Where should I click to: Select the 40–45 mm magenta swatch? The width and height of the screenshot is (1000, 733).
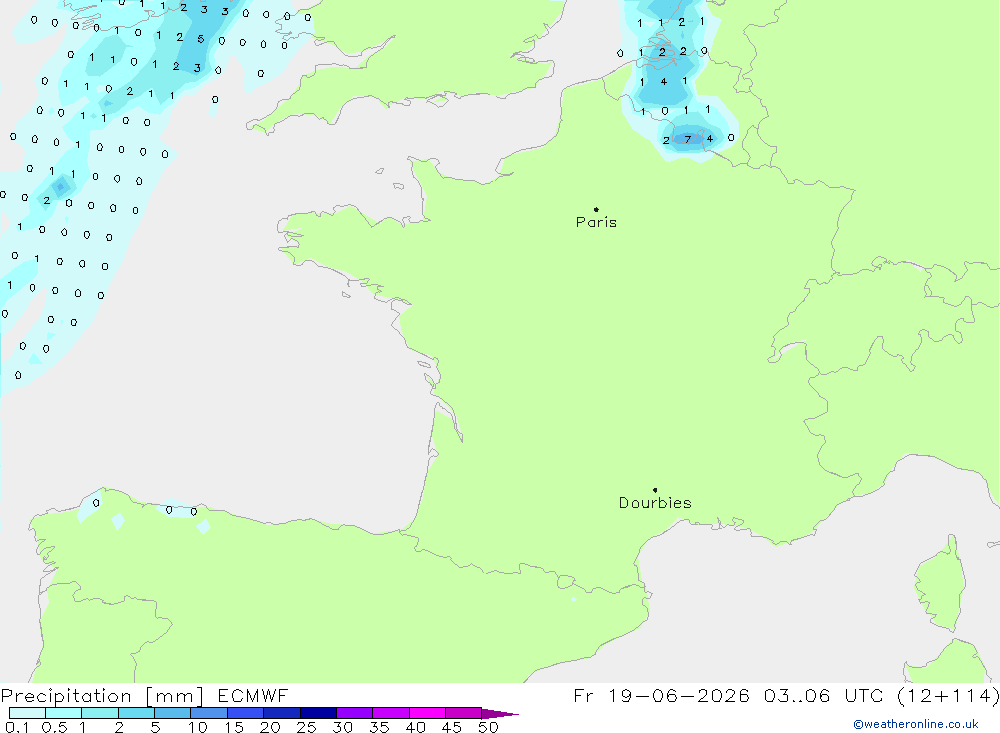click(427, 713)
